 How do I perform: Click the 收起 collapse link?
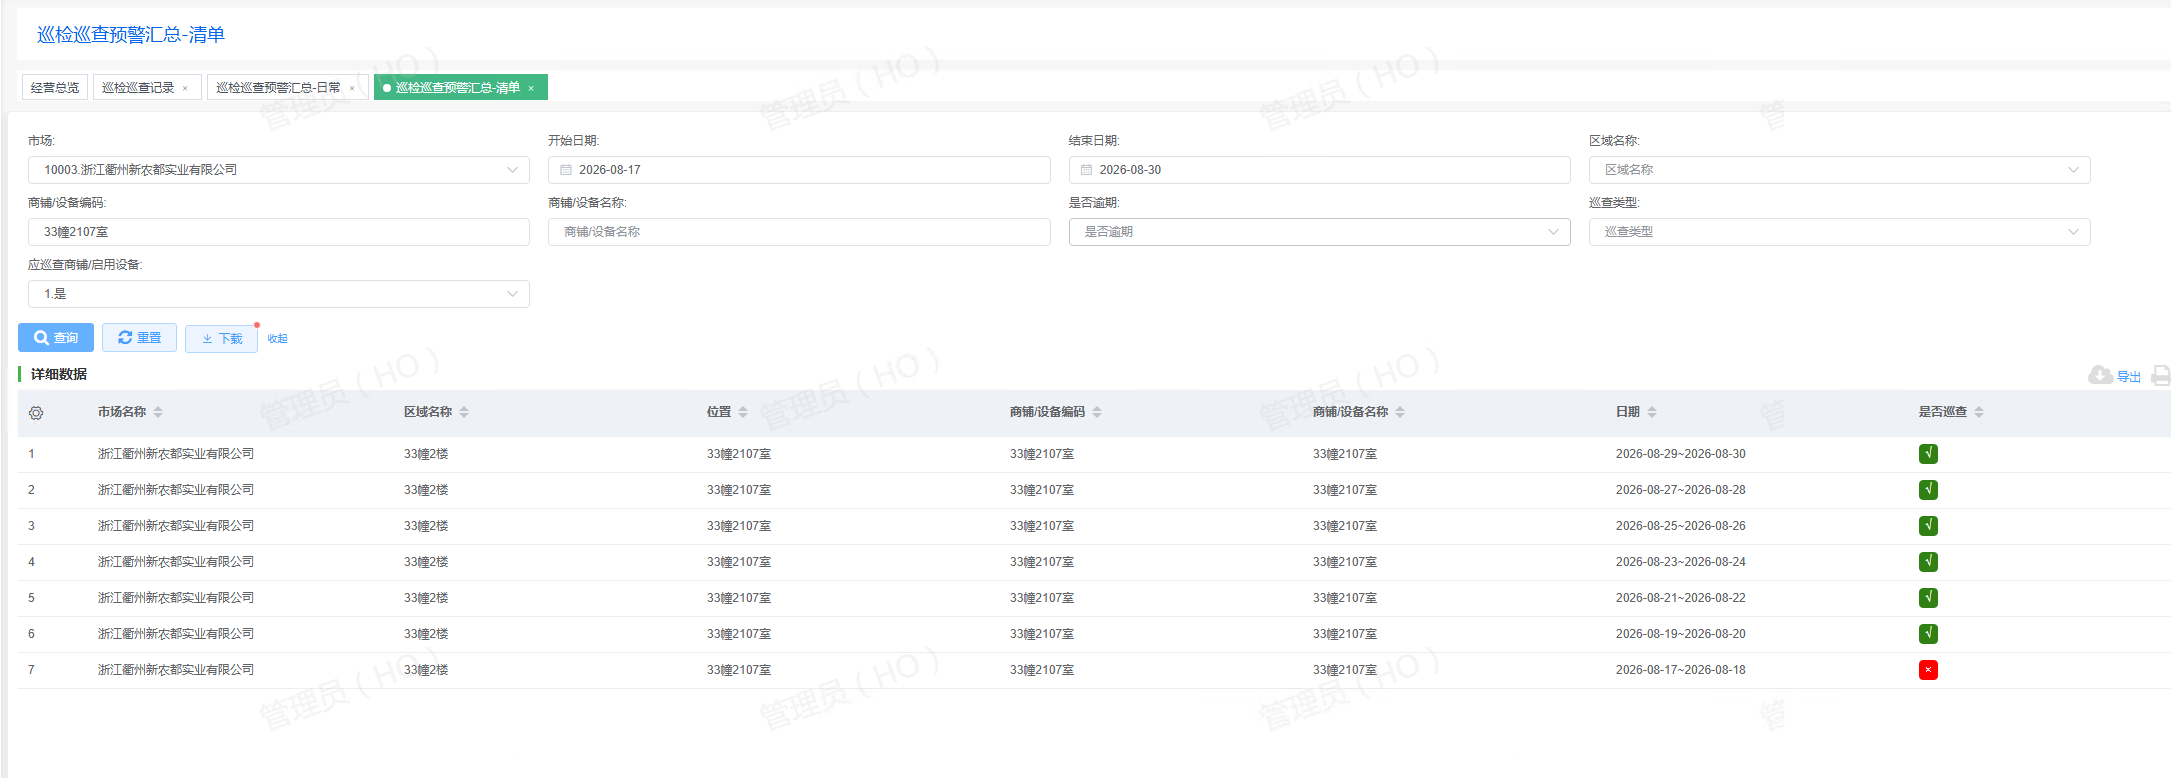[x=278, y=339]
